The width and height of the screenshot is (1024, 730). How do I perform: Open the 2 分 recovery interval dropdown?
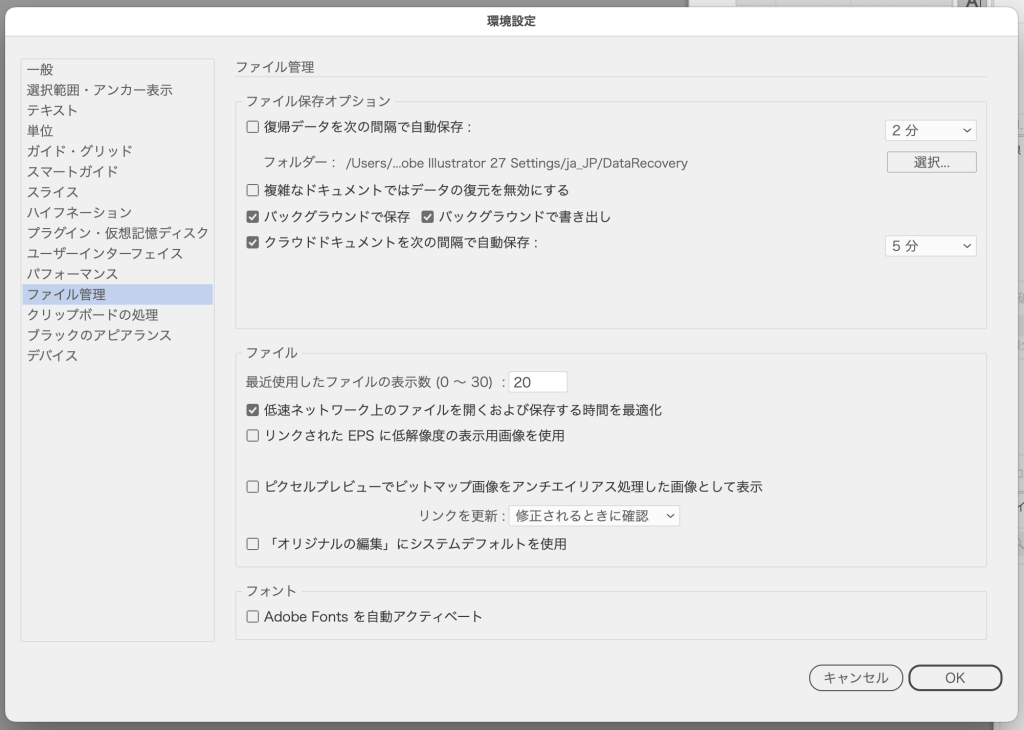[930, 130]
